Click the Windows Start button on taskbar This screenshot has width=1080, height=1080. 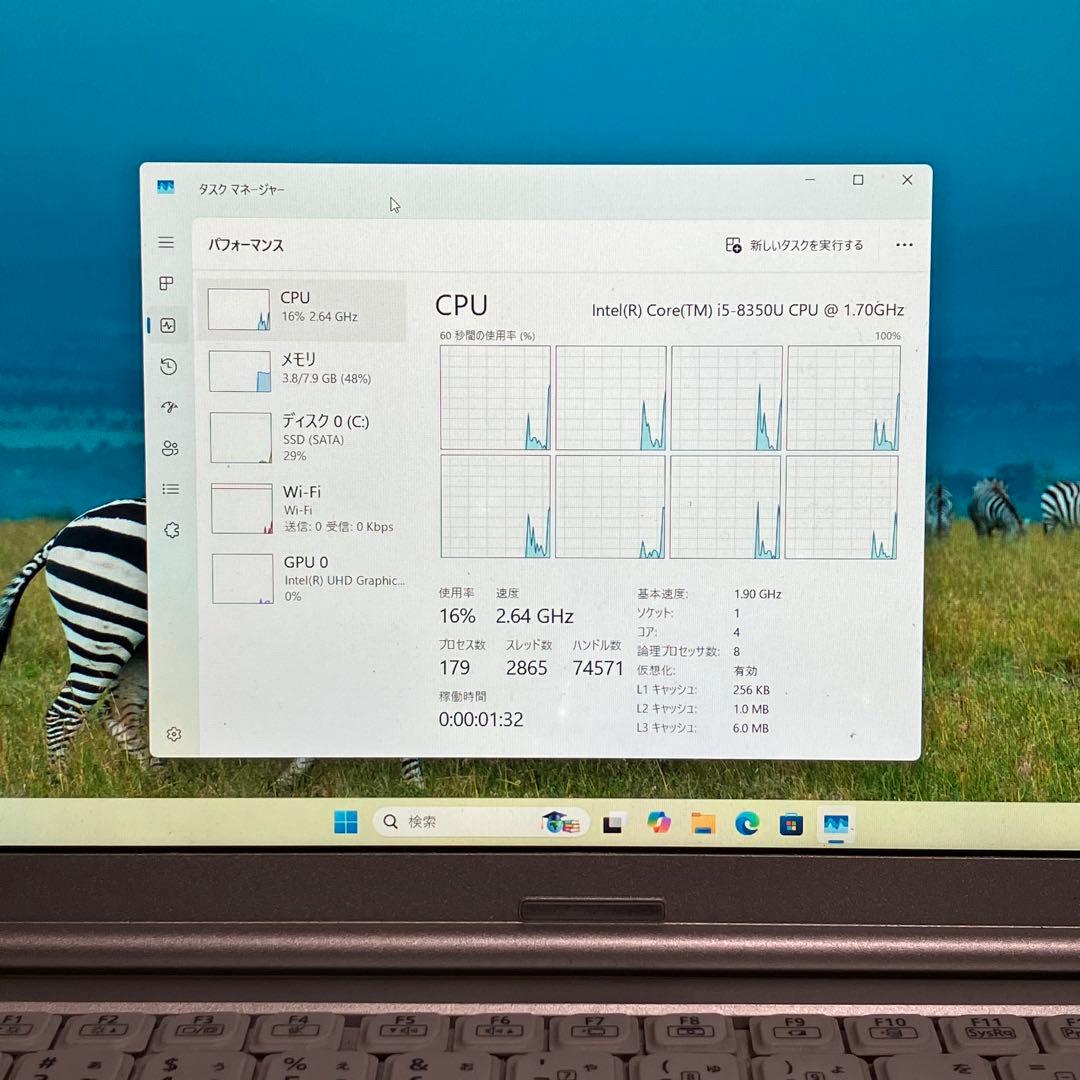pyautogui.click(x=346, y=823)
